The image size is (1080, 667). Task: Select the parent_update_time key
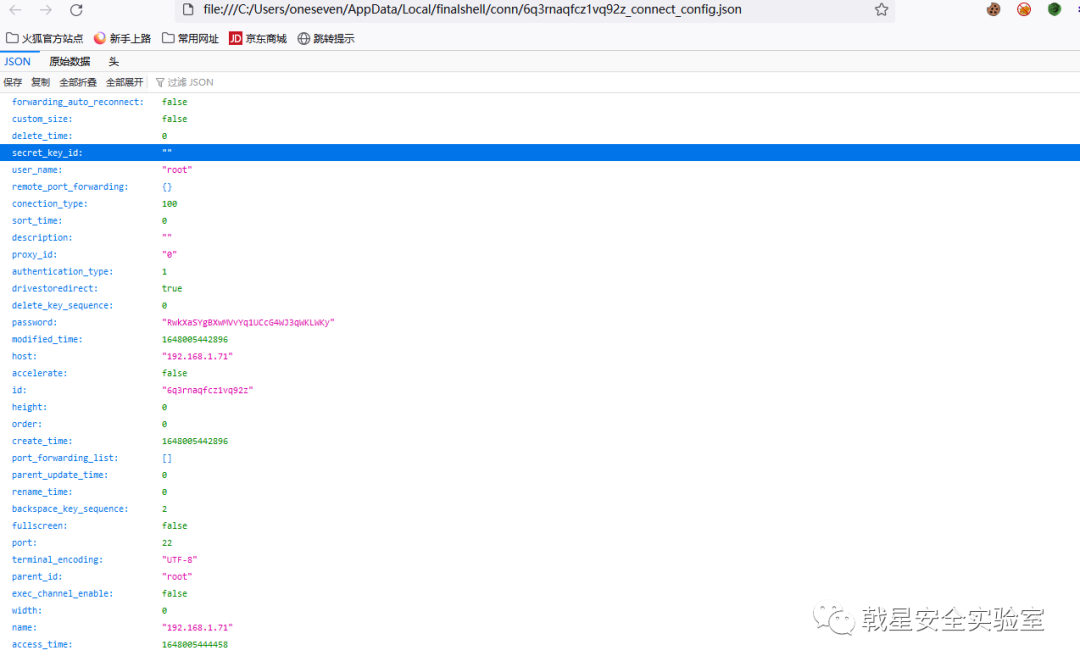point(60,475)
